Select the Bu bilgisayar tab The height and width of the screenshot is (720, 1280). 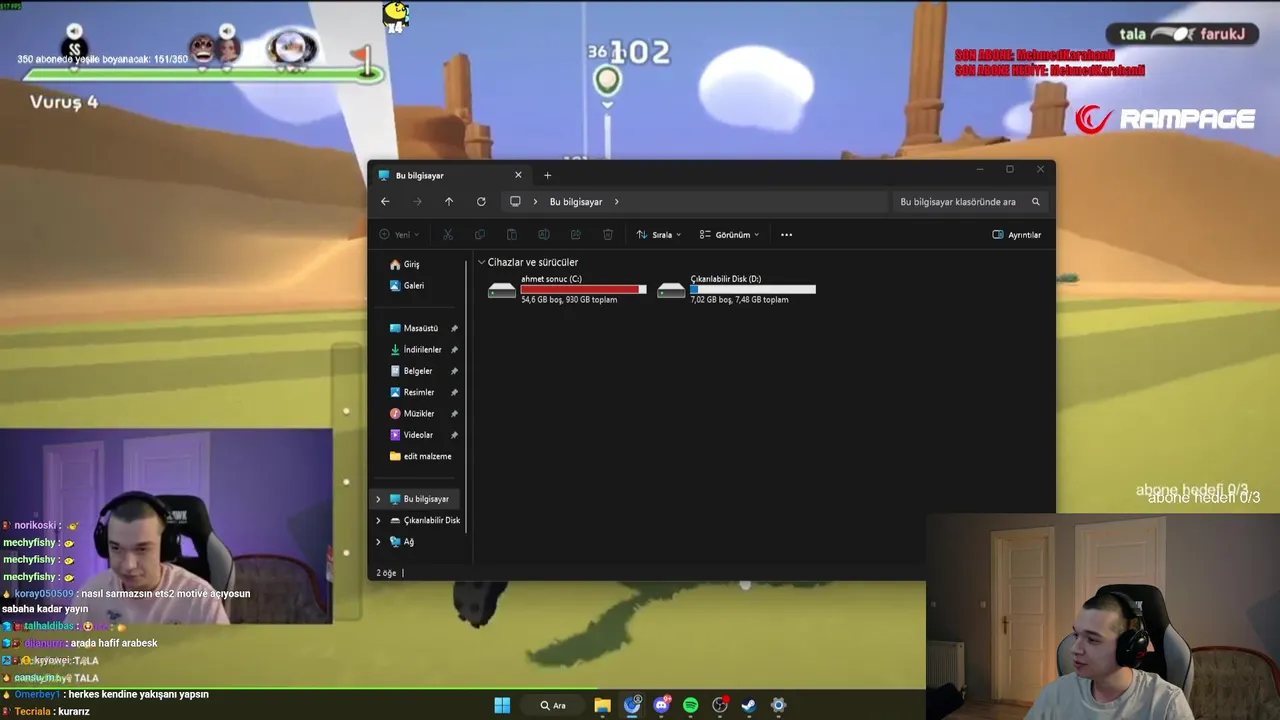tap(448, 175)
